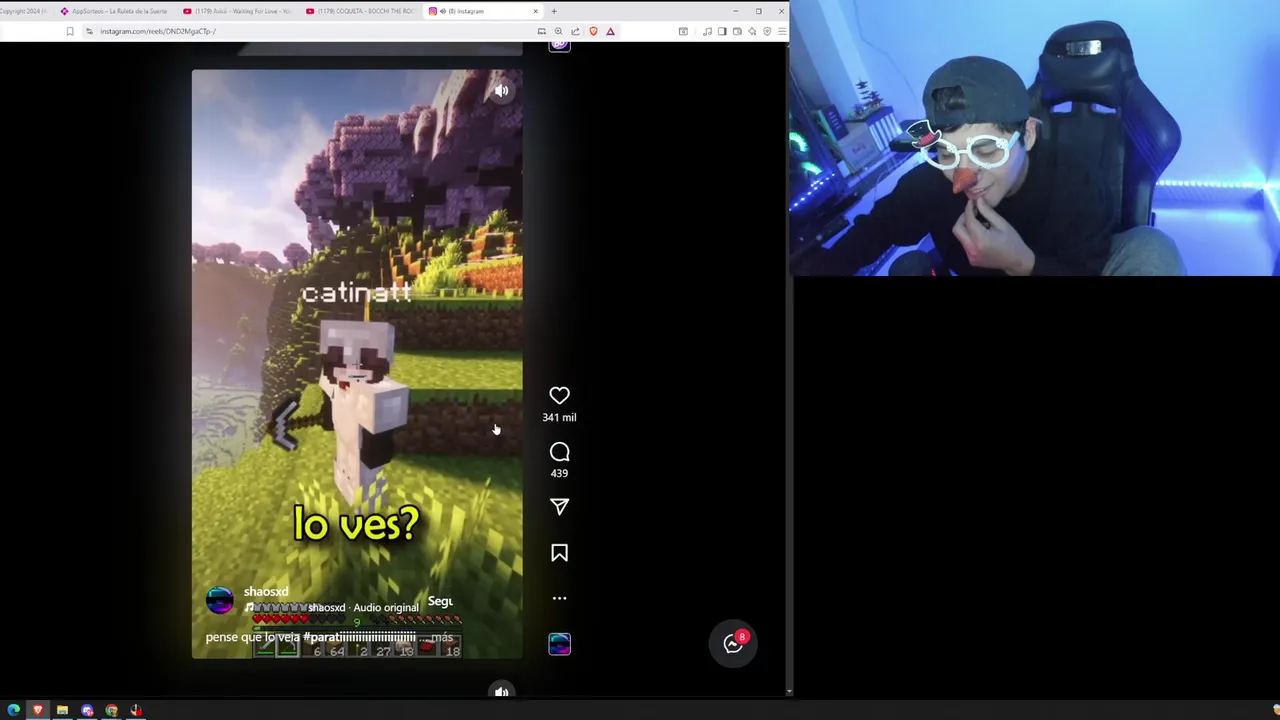Mute the reel audio using speaker icon
Screen dimensions: 1280x720
pos(501,91)
